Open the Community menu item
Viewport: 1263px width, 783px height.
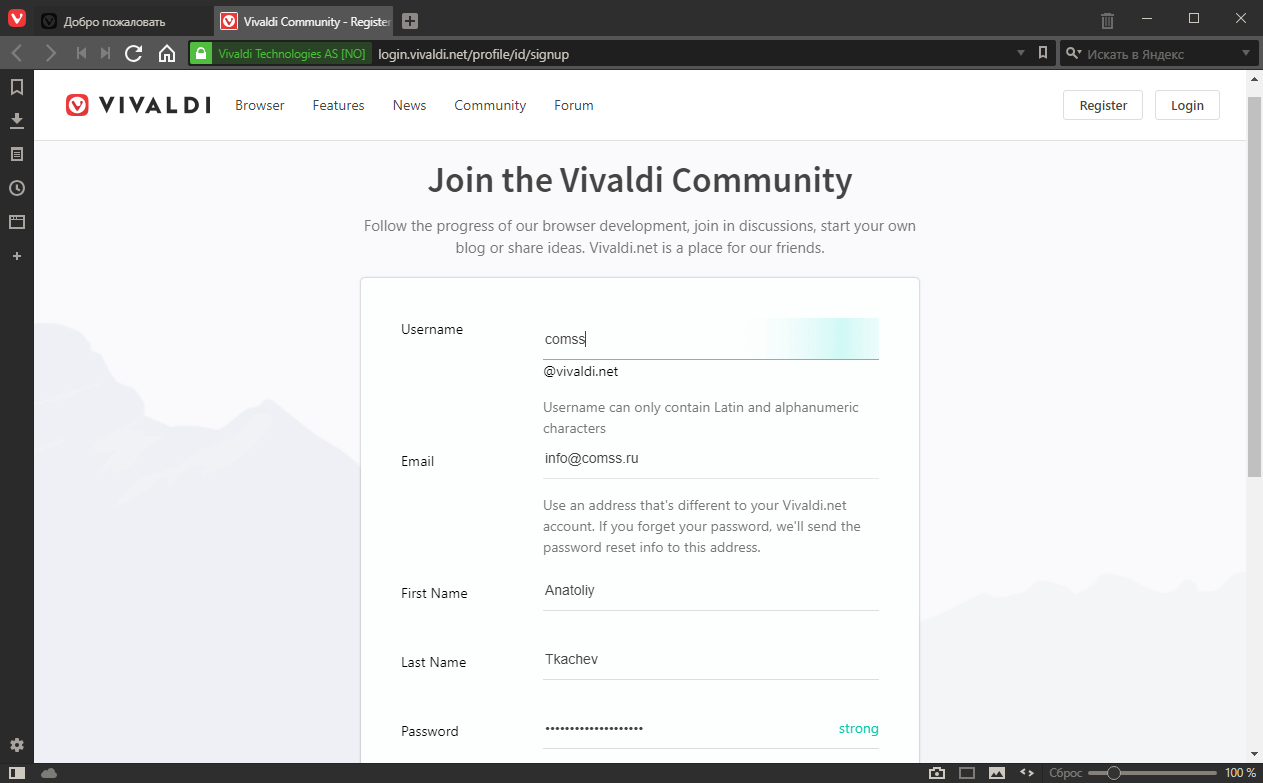coord(490,105)
